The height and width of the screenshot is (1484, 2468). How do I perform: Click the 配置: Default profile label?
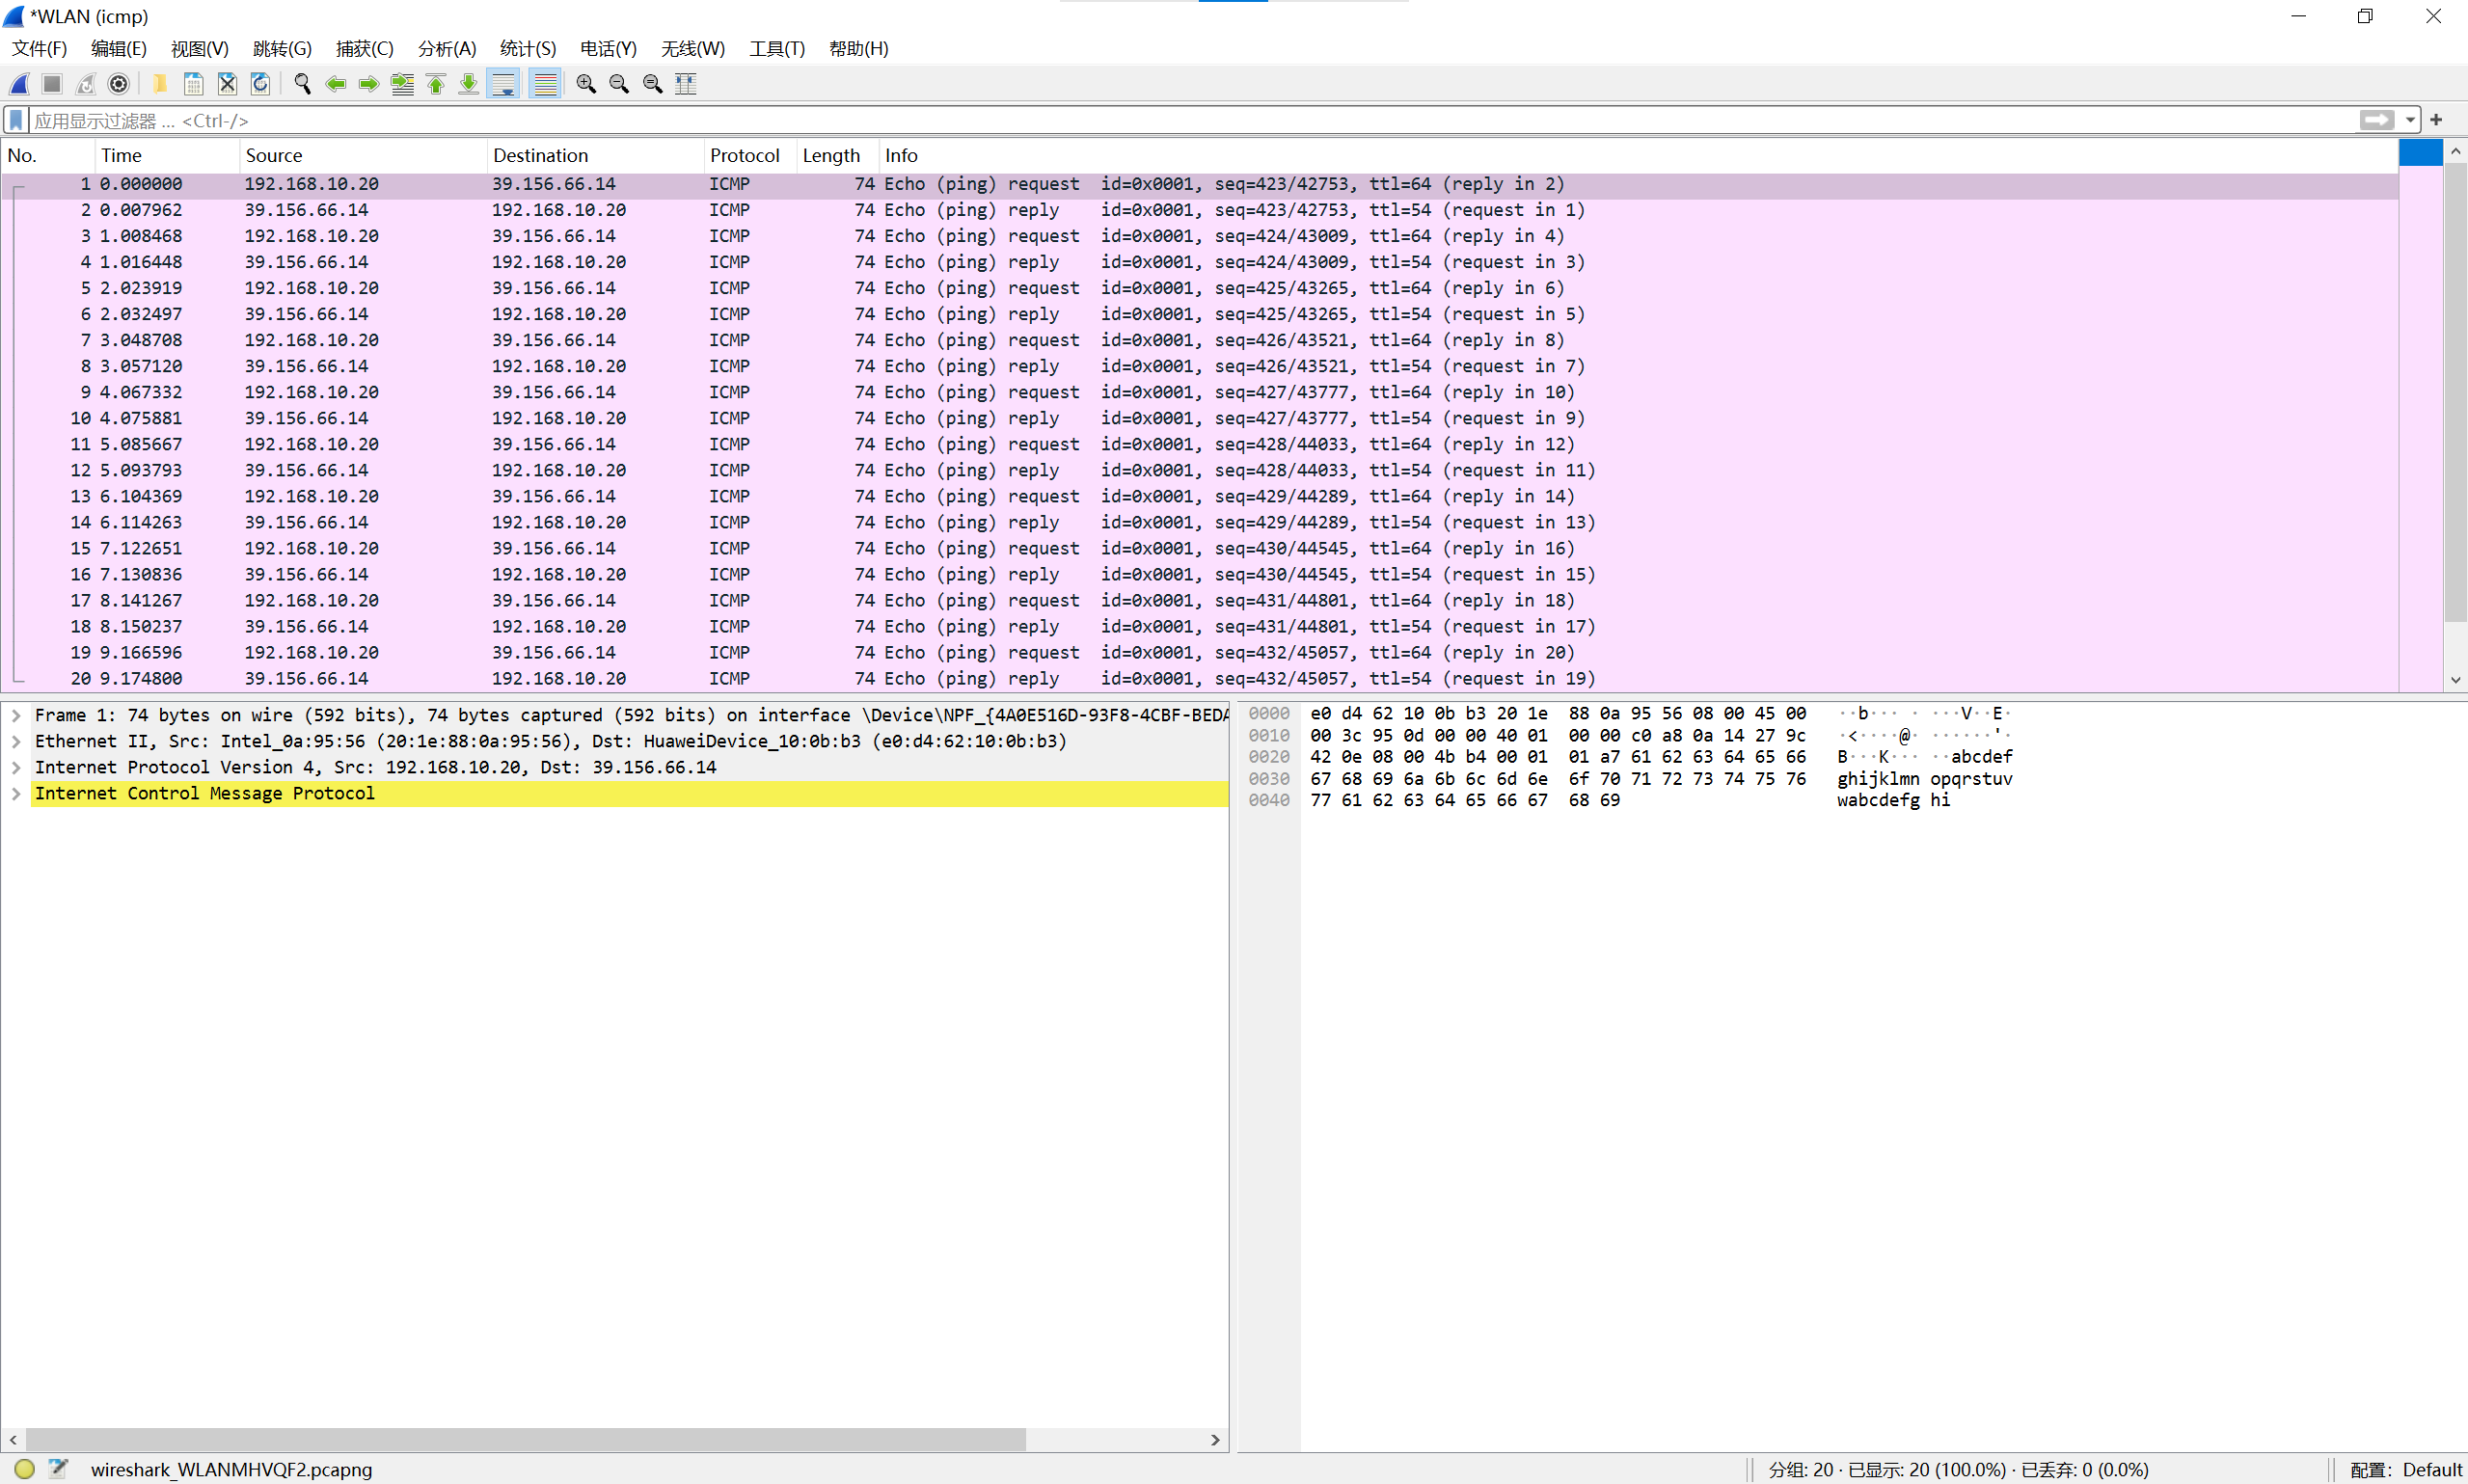coord(2405,1469)
